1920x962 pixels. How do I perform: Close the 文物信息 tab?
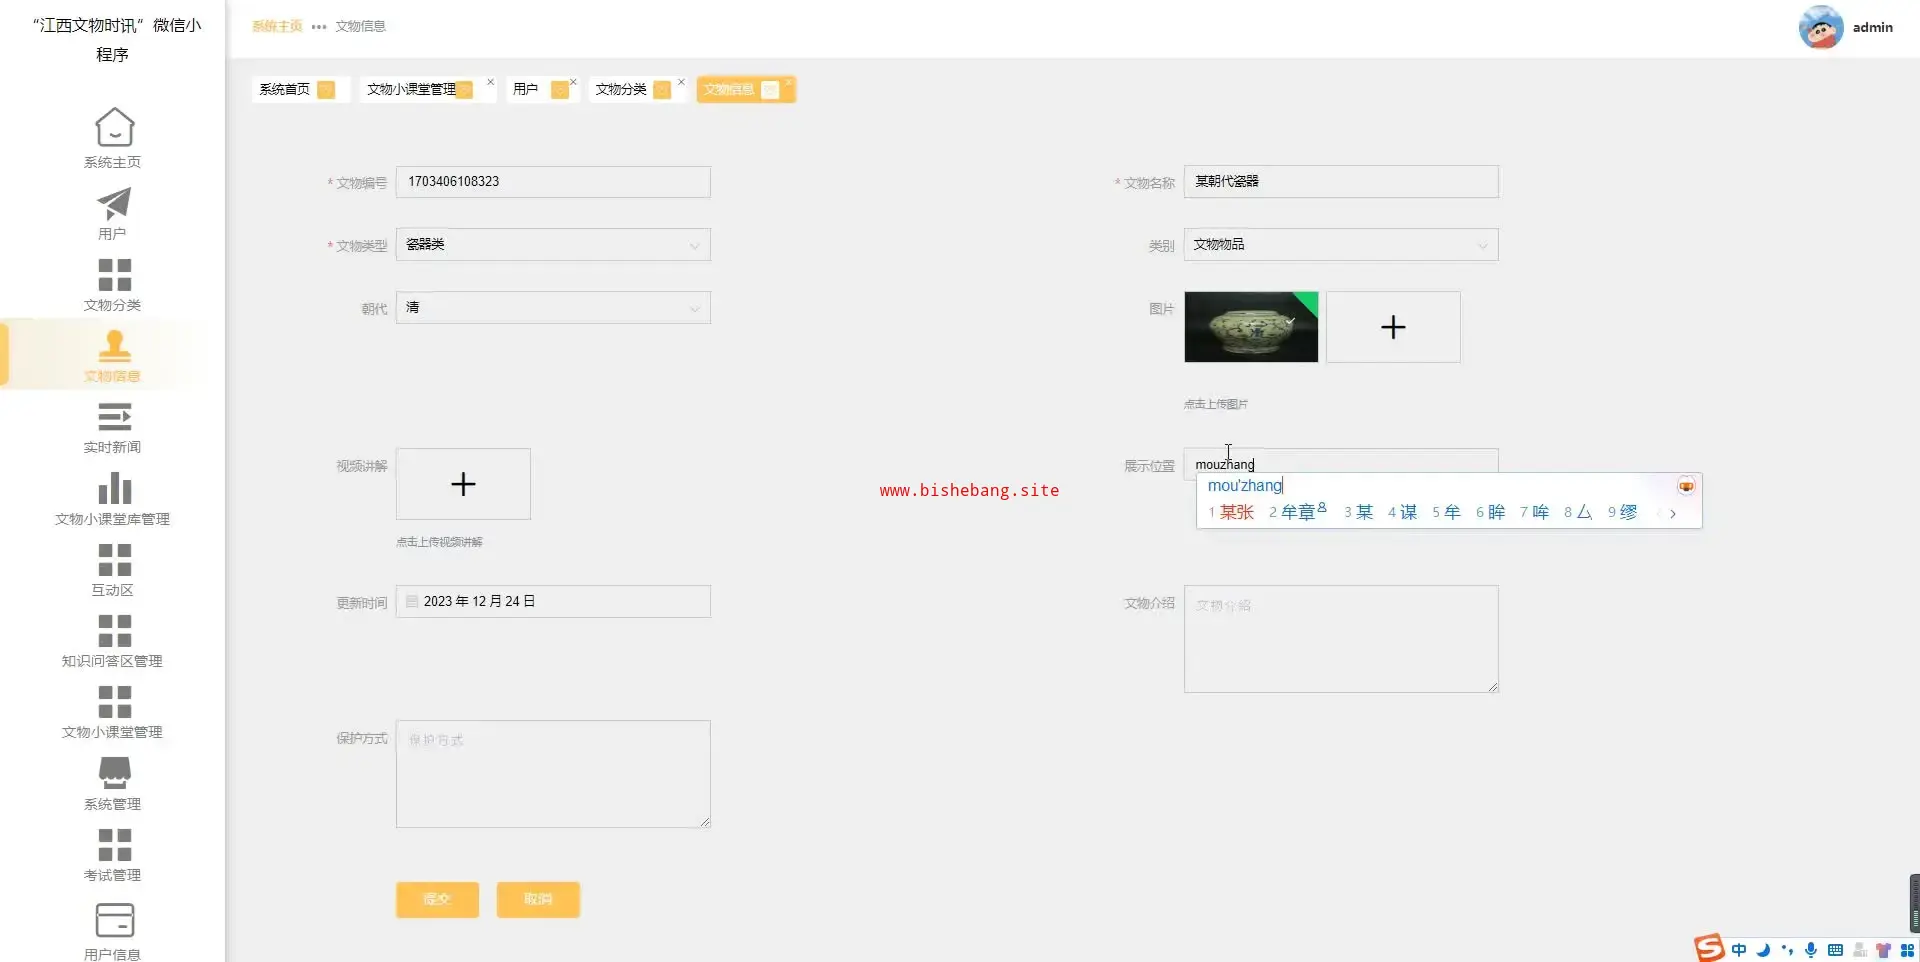(x=788, y=82)
